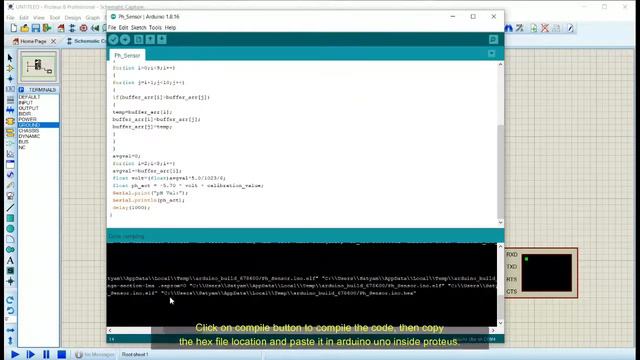This screenshot has width=640, height=360.
Task: Click the terminal preview thumbnail
Action: (x=38, y=66)
